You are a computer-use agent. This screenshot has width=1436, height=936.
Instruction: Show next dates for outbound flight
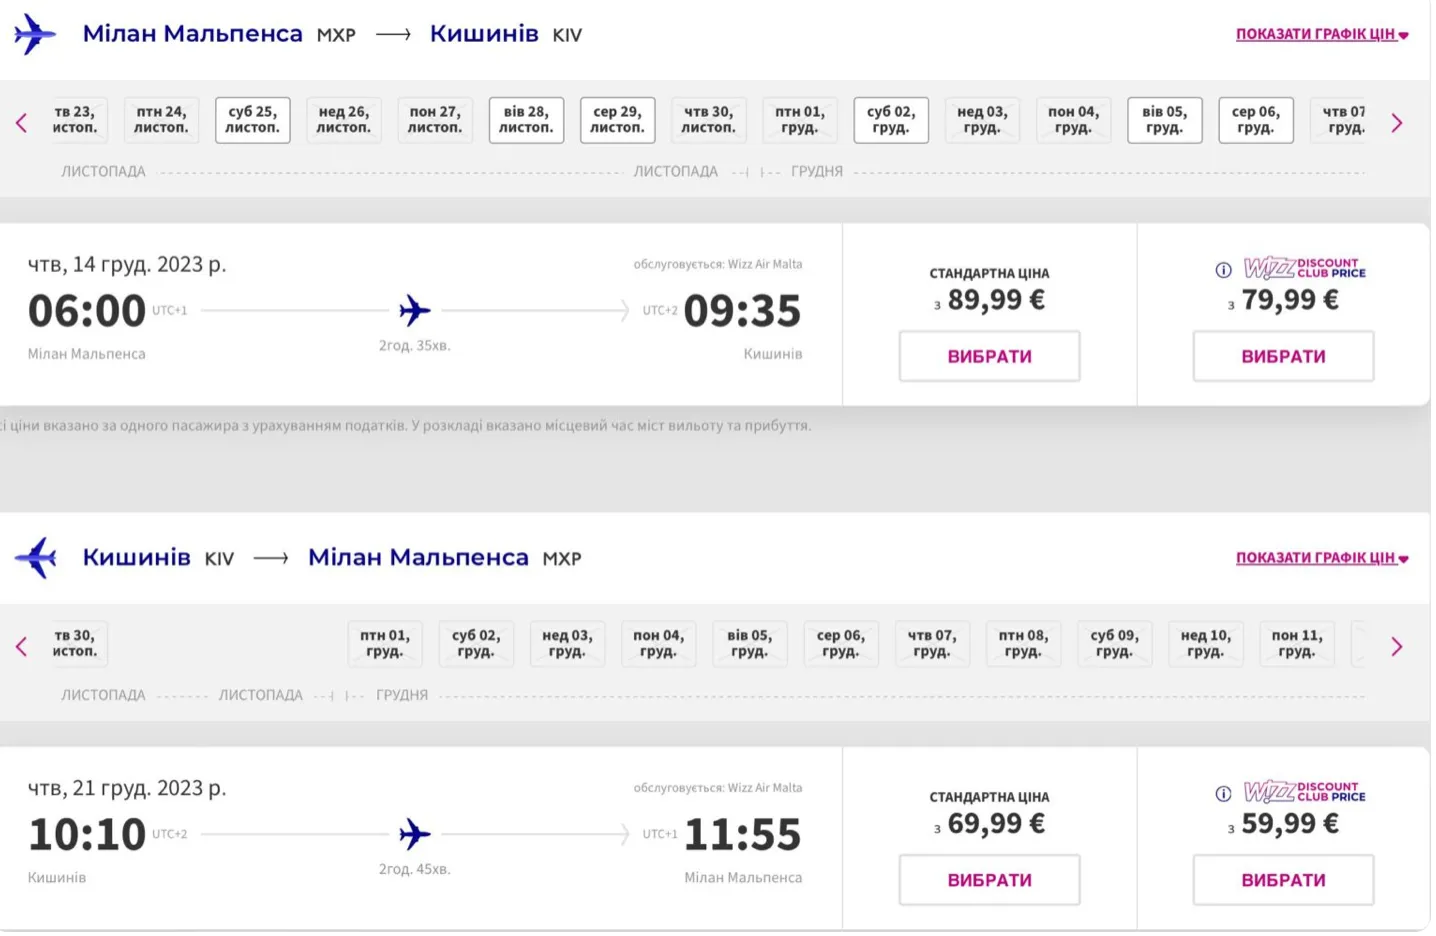[1397, 123]
